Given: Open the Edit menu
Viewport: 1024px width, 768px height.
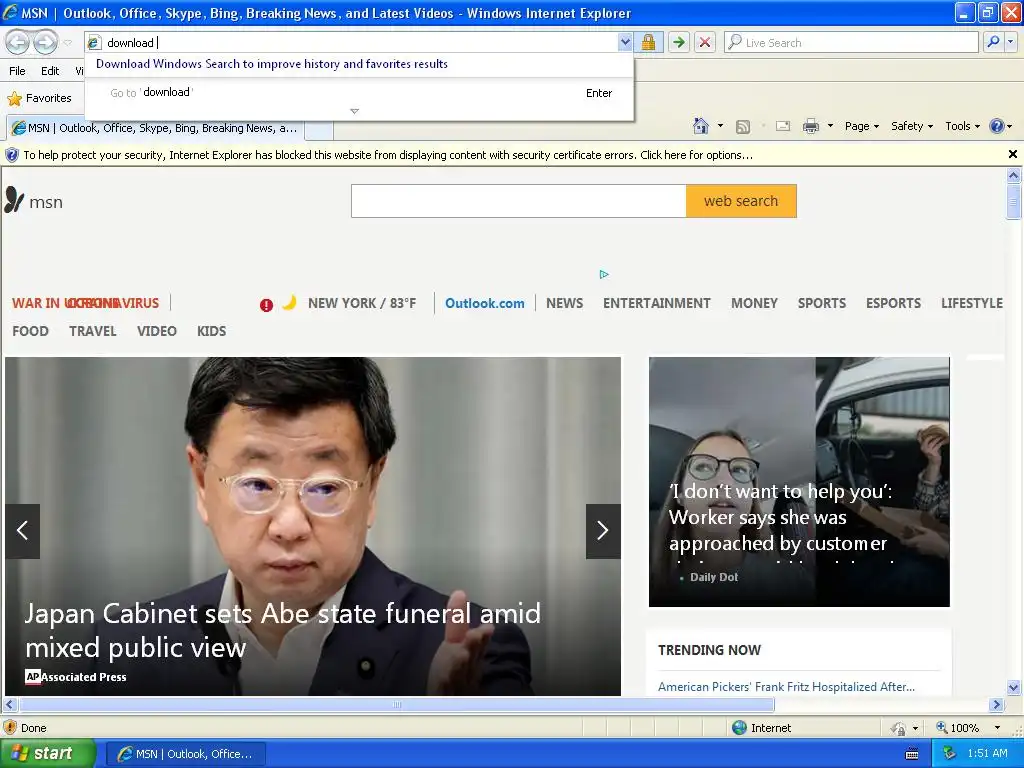Looking at the screenshot, I should click(50, 71).
